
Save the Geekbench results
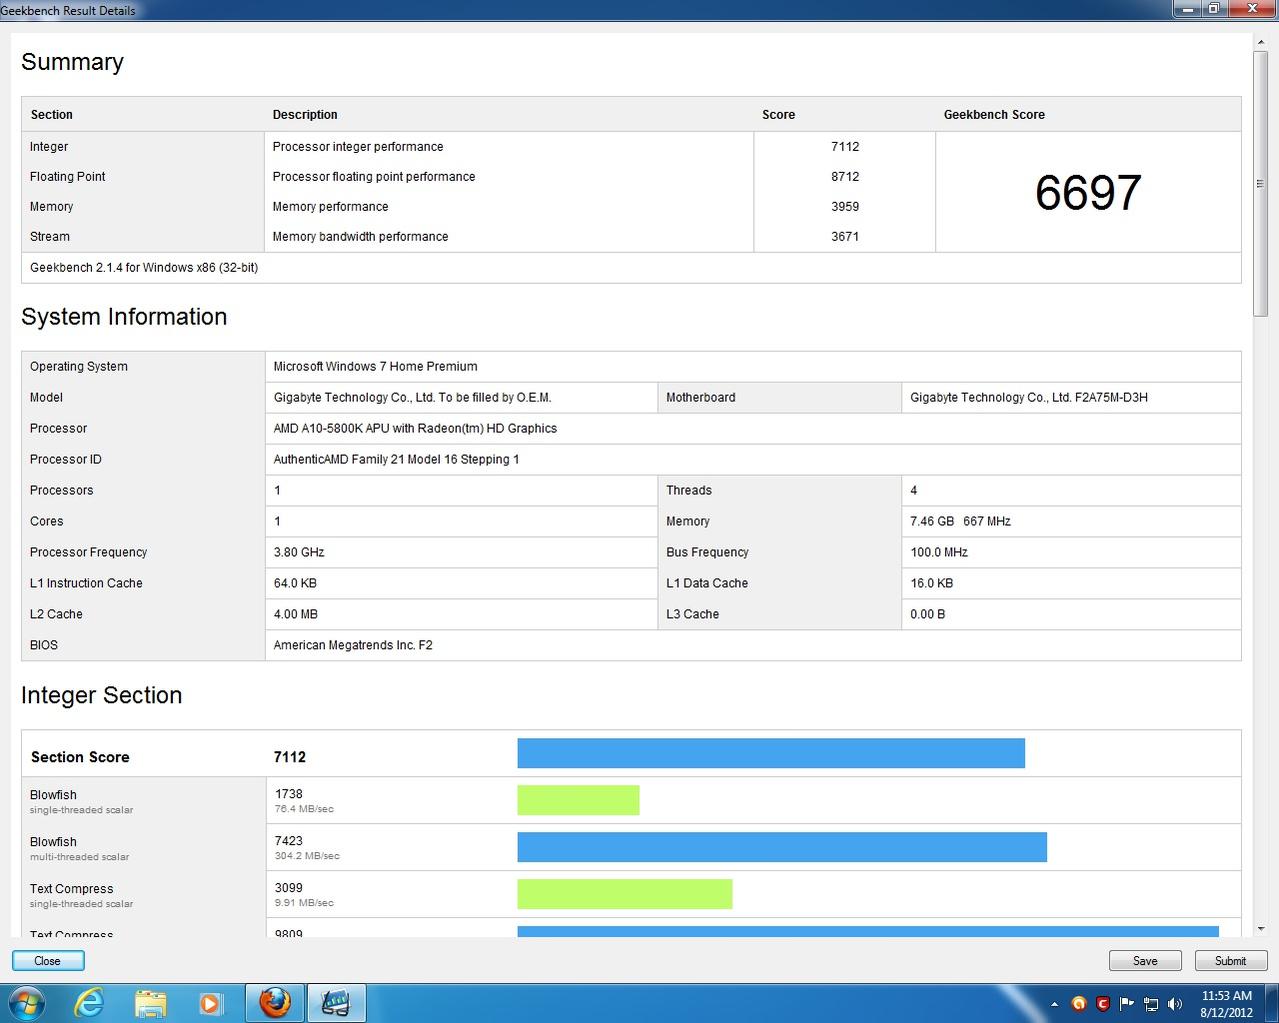tap(1145, 960)
